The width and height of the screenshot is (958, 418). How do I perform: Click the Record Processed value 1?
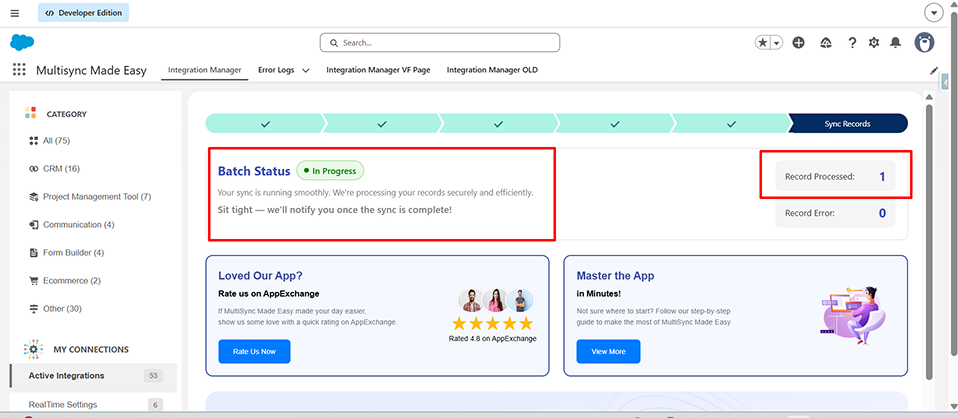pyautogui.click(x=882, y=177)
